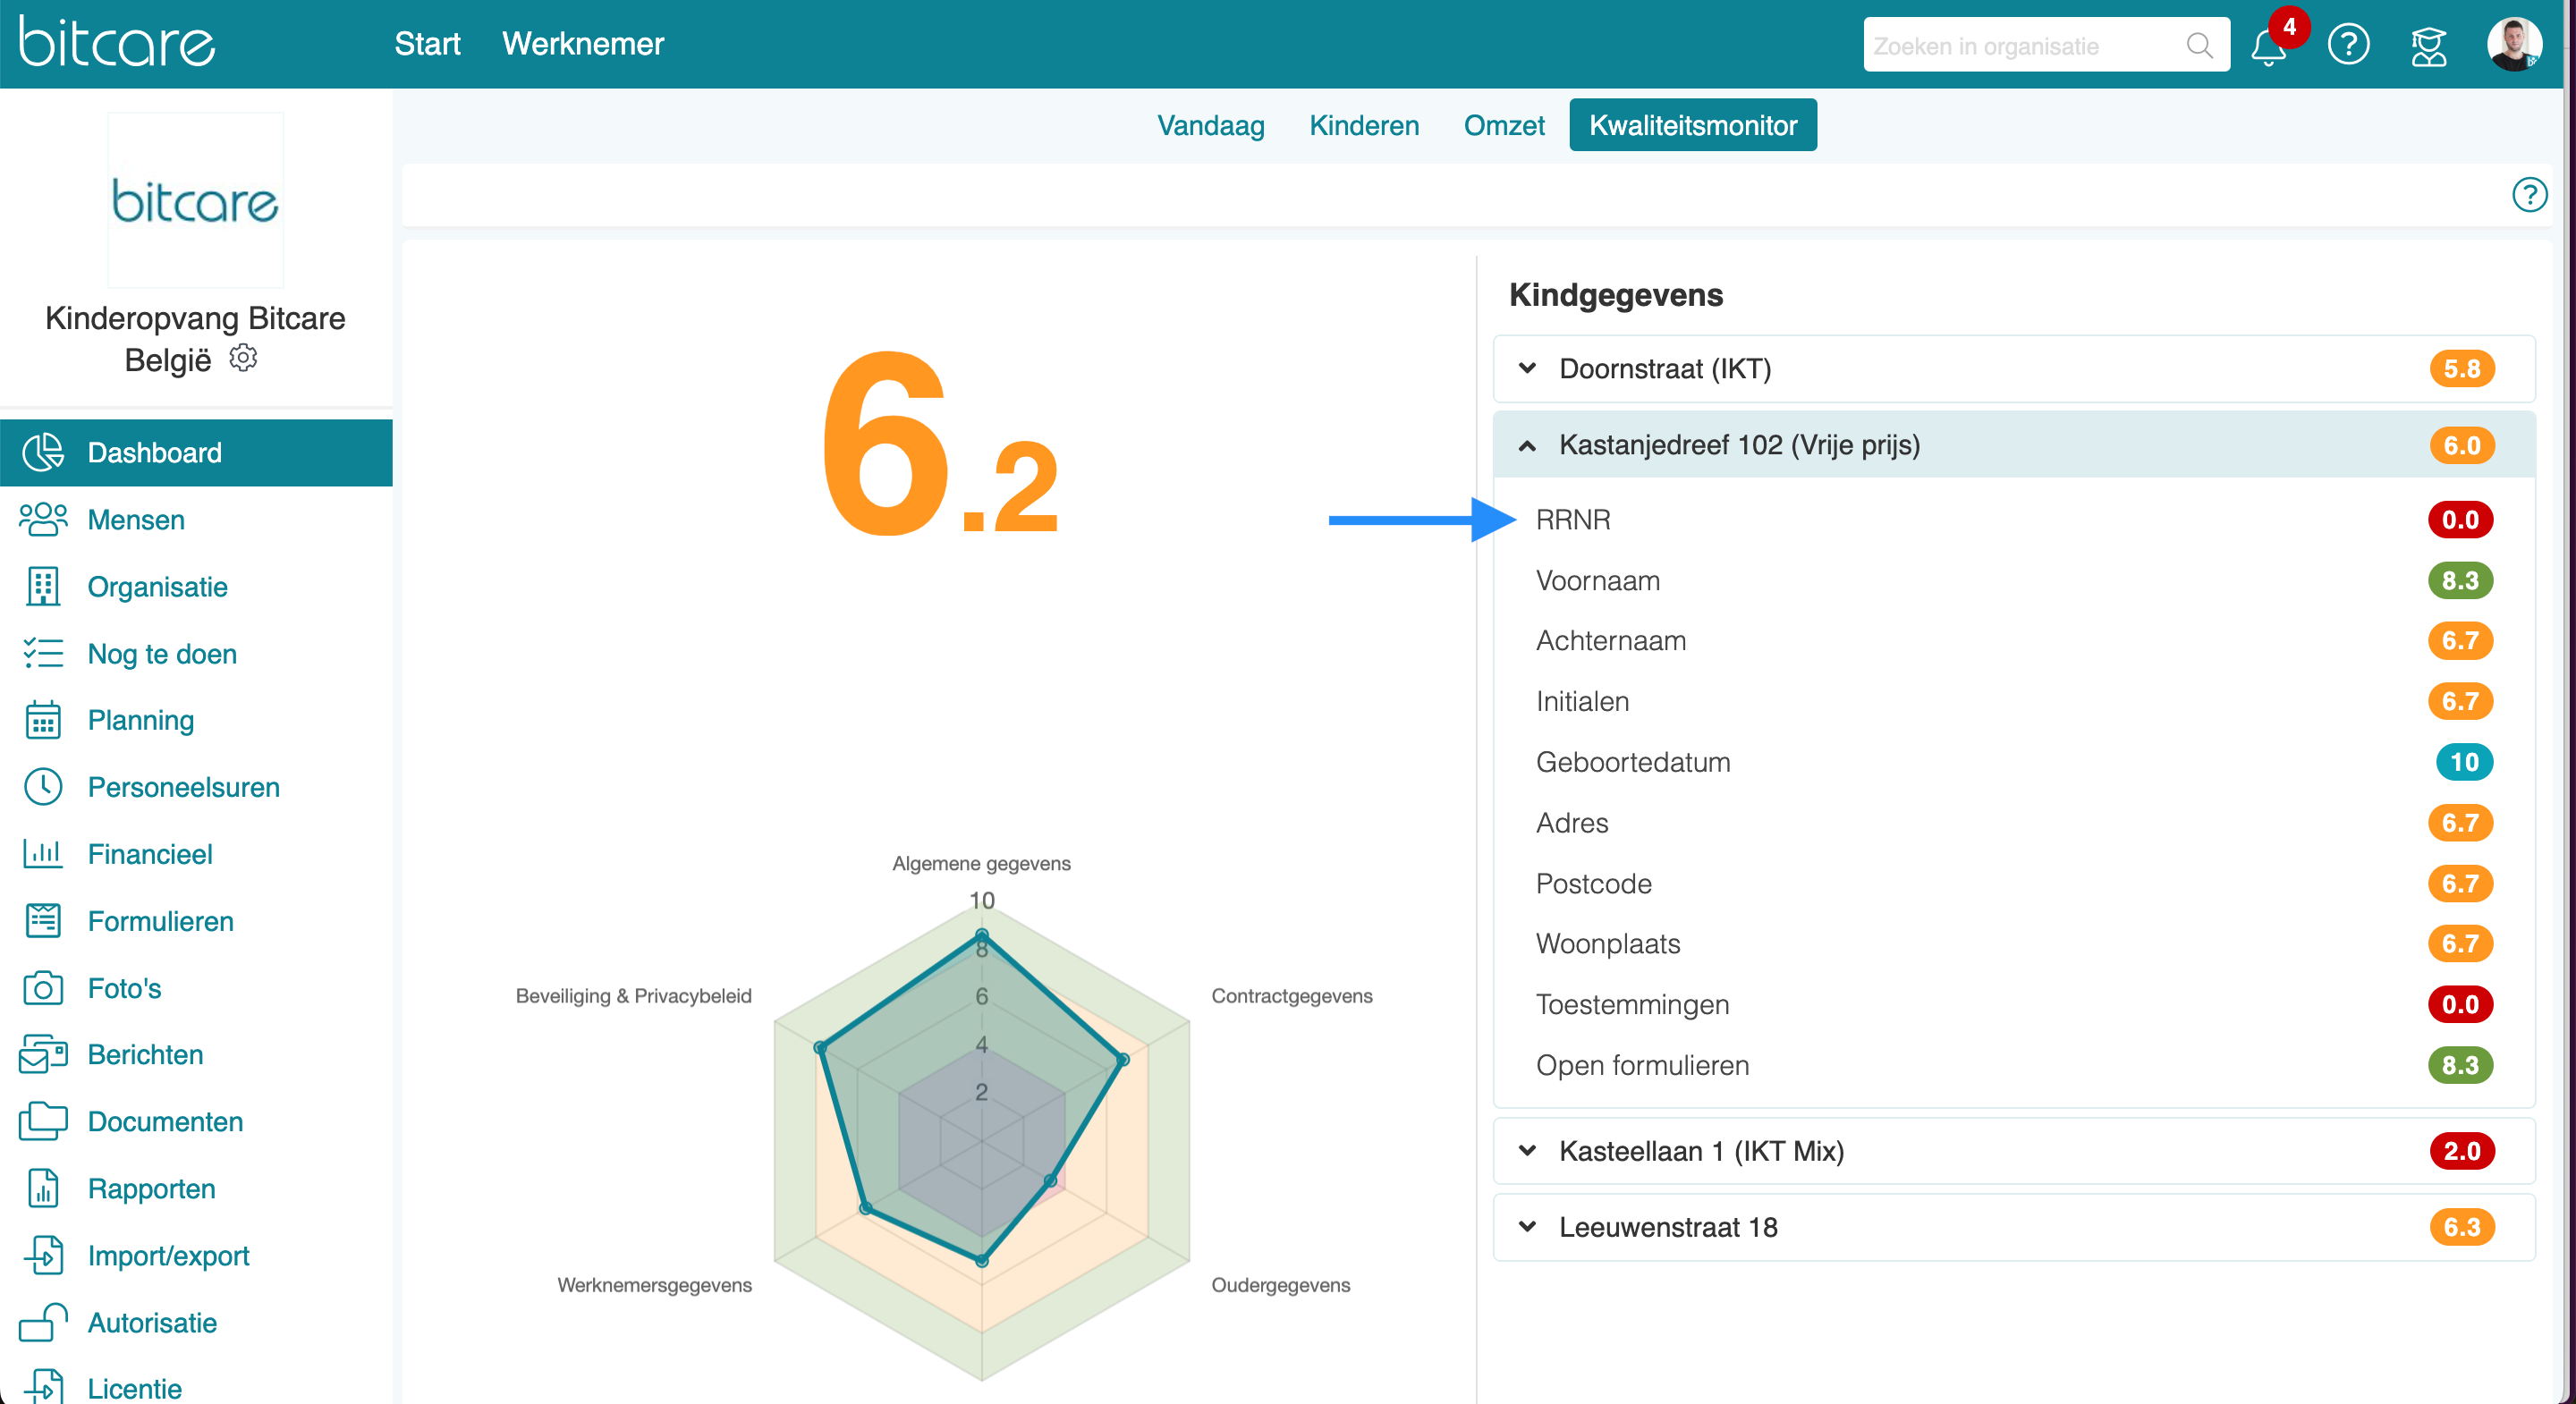Switch to the Kinderen tab
Screen dimensions: 2576x1404
pos(1363,126)
